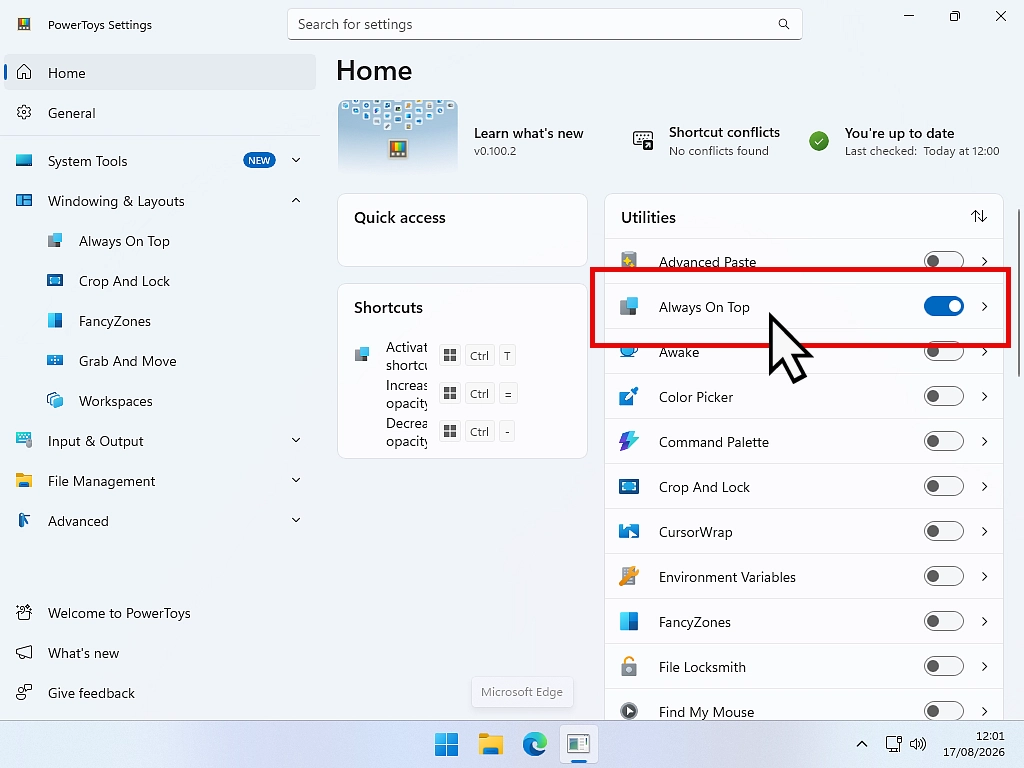This screenshot has height=768, width=1024.
Task: Open Command Palette settings via chevron
Action: tap(984, 441)
